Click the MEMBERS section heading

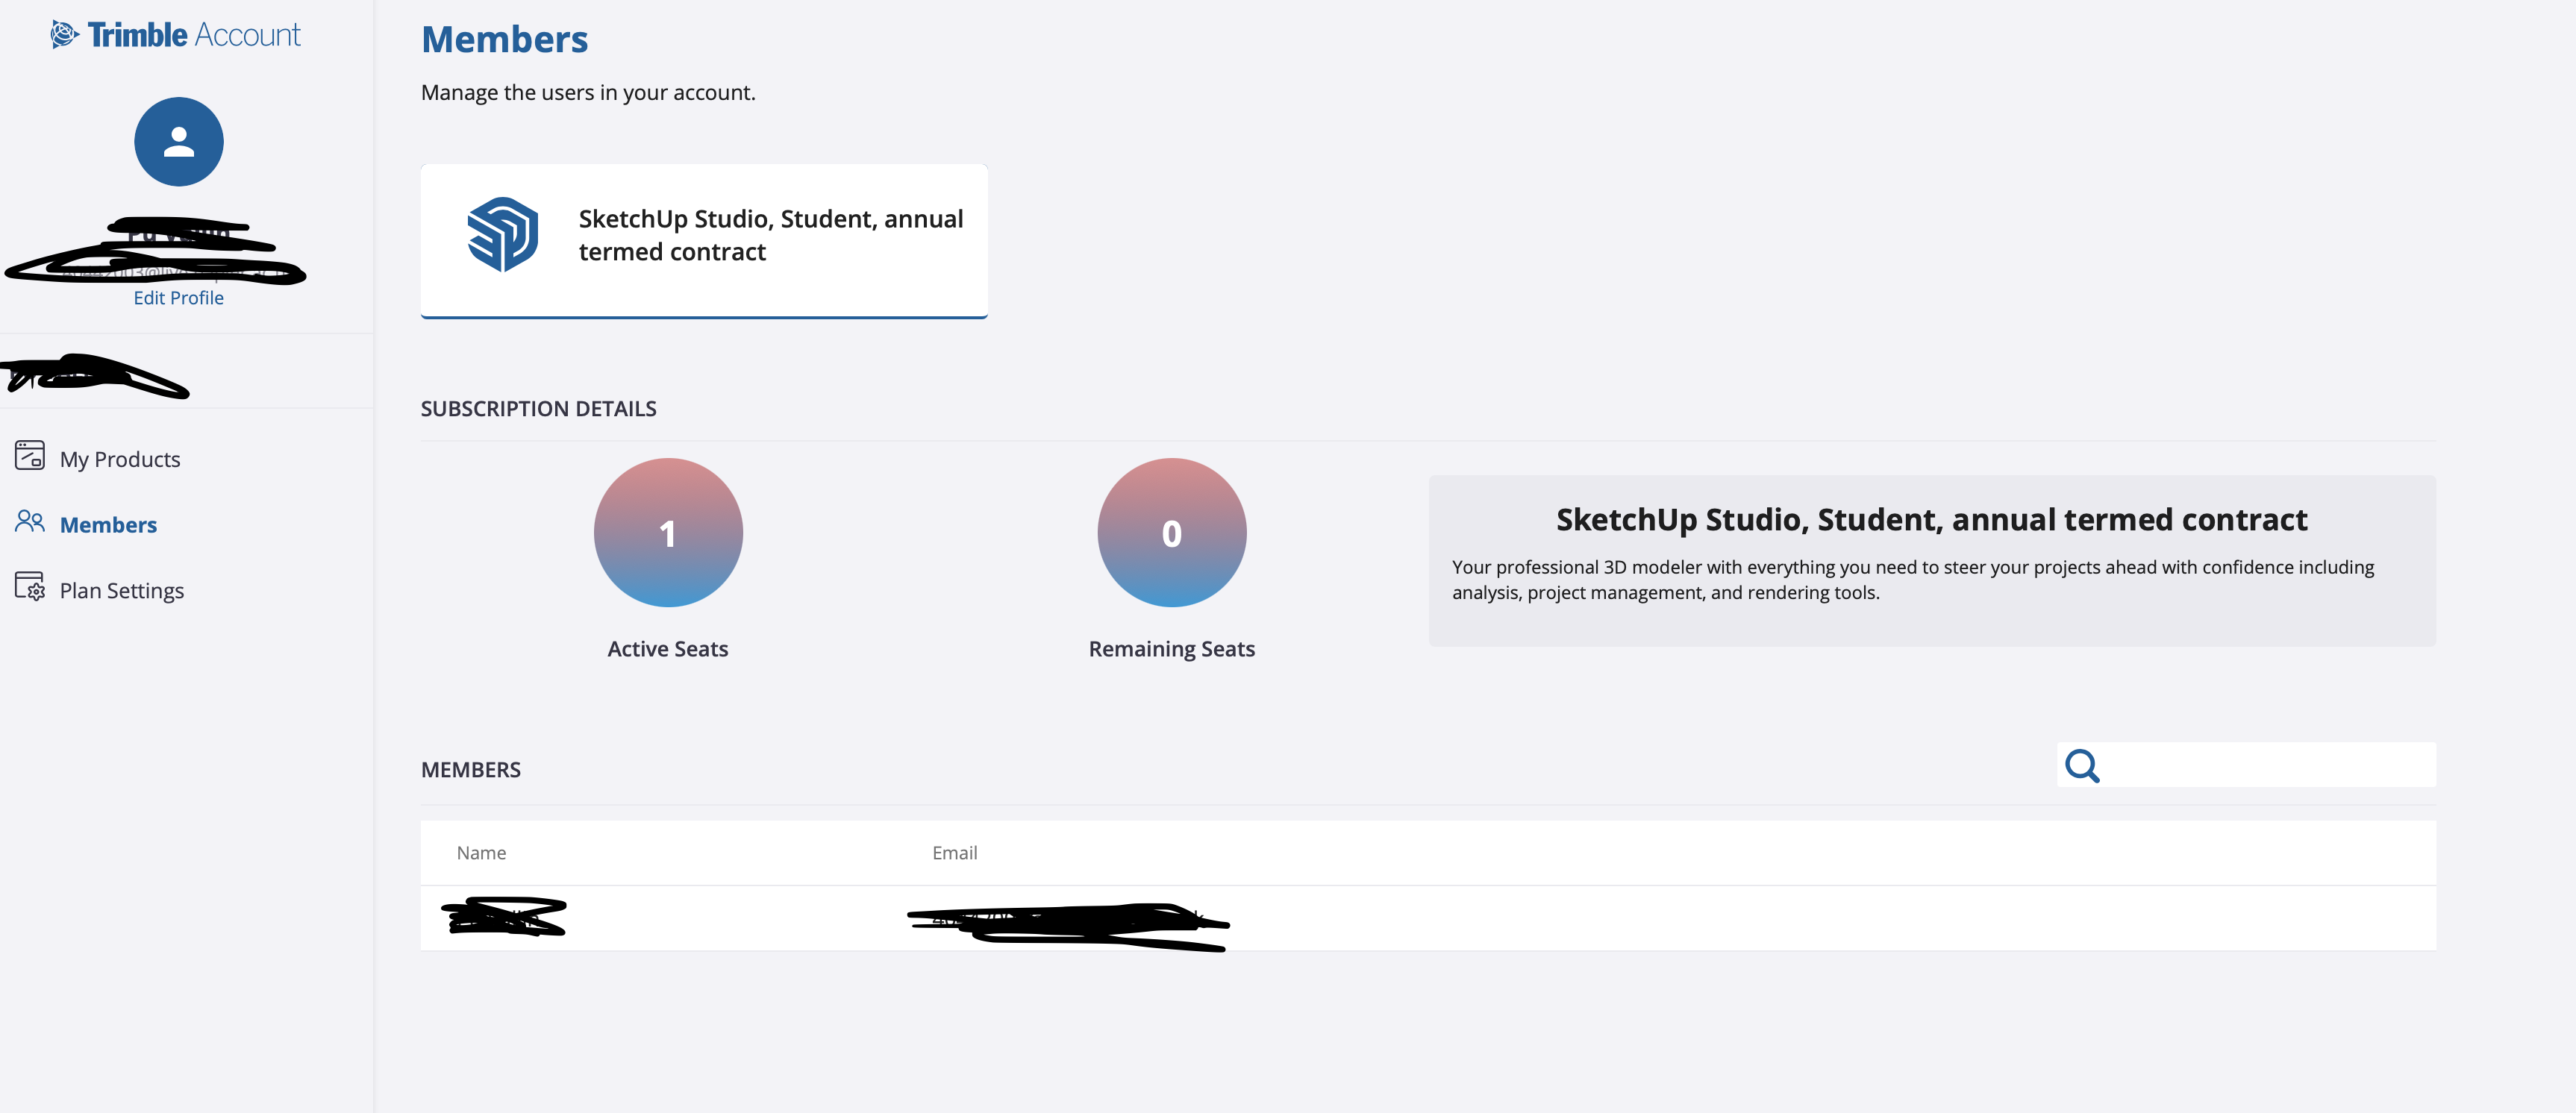click(x=471, y=770)
